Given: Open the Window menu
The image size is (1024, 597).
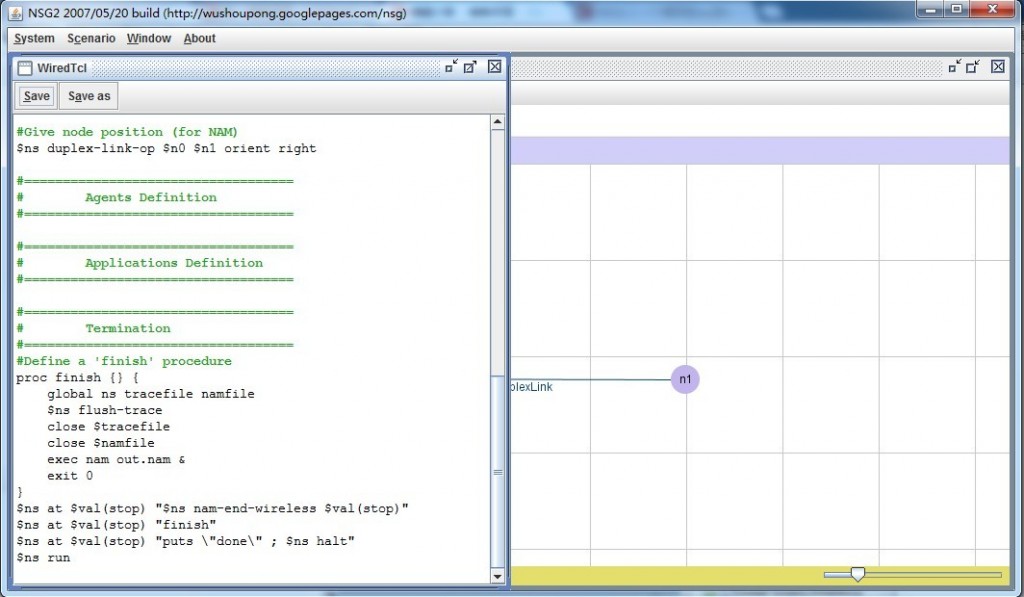Looking at the screenshot, I should 148,38.
